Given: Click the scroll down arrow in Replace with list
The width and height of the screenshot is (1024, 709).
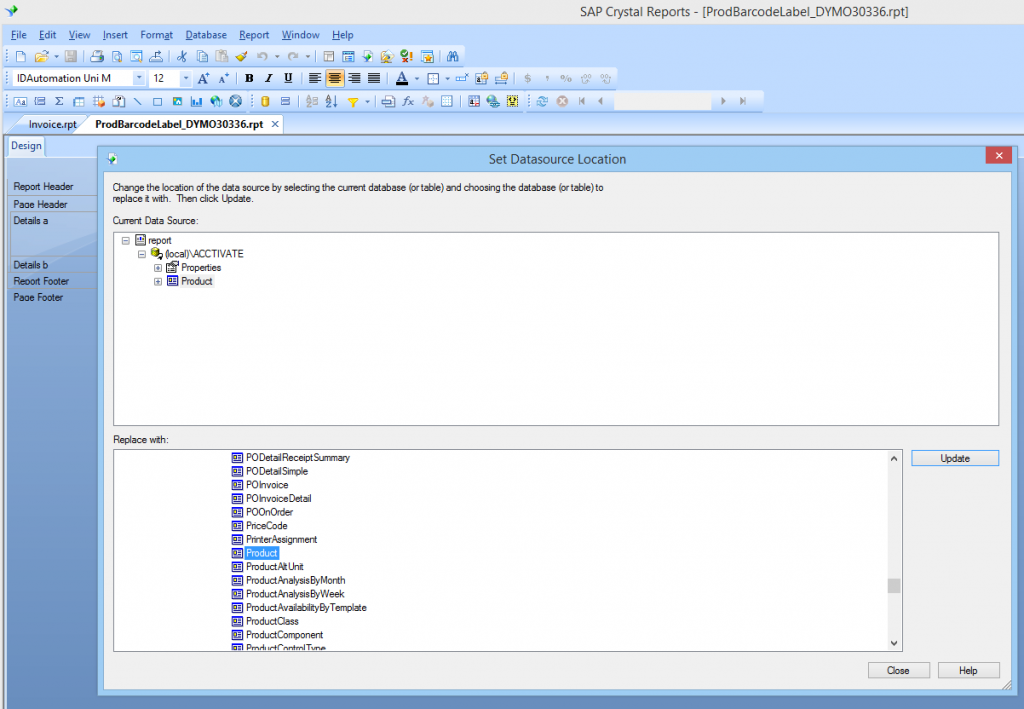Looking at the screenshot, I should (x=894, y=643).
